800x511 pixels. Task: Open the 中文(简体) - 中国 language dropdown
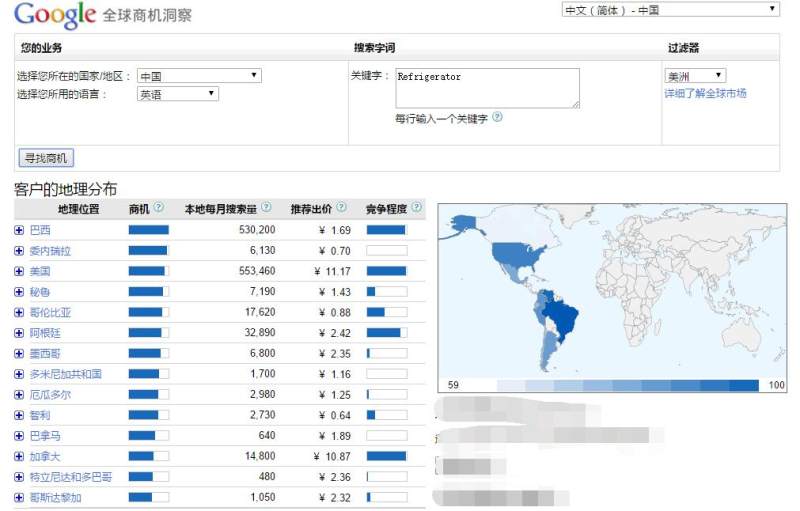point(669,10)
